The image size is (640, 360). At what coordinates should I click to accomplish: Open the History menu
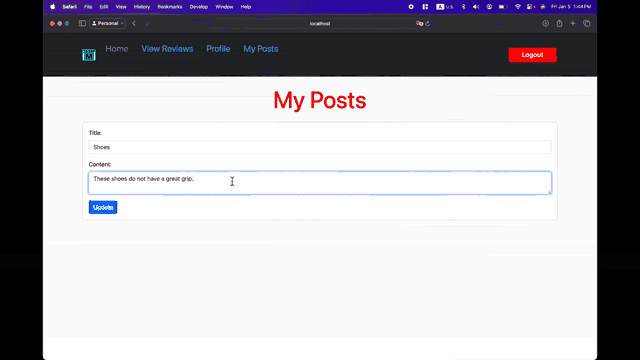click(142, 7)
